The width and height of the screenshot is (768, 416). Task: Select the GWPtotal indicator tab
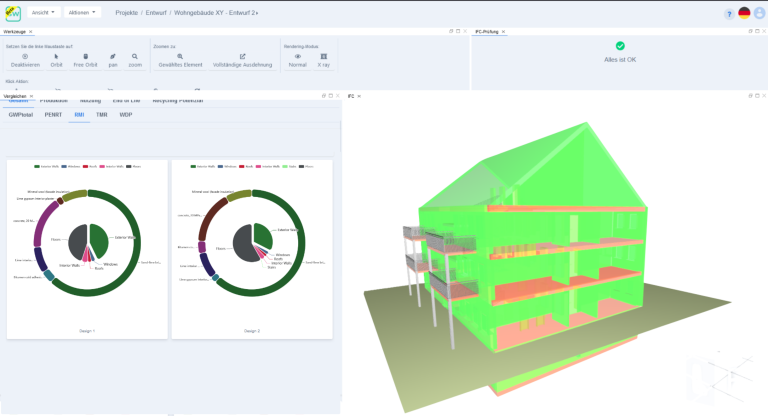[21, 115]
